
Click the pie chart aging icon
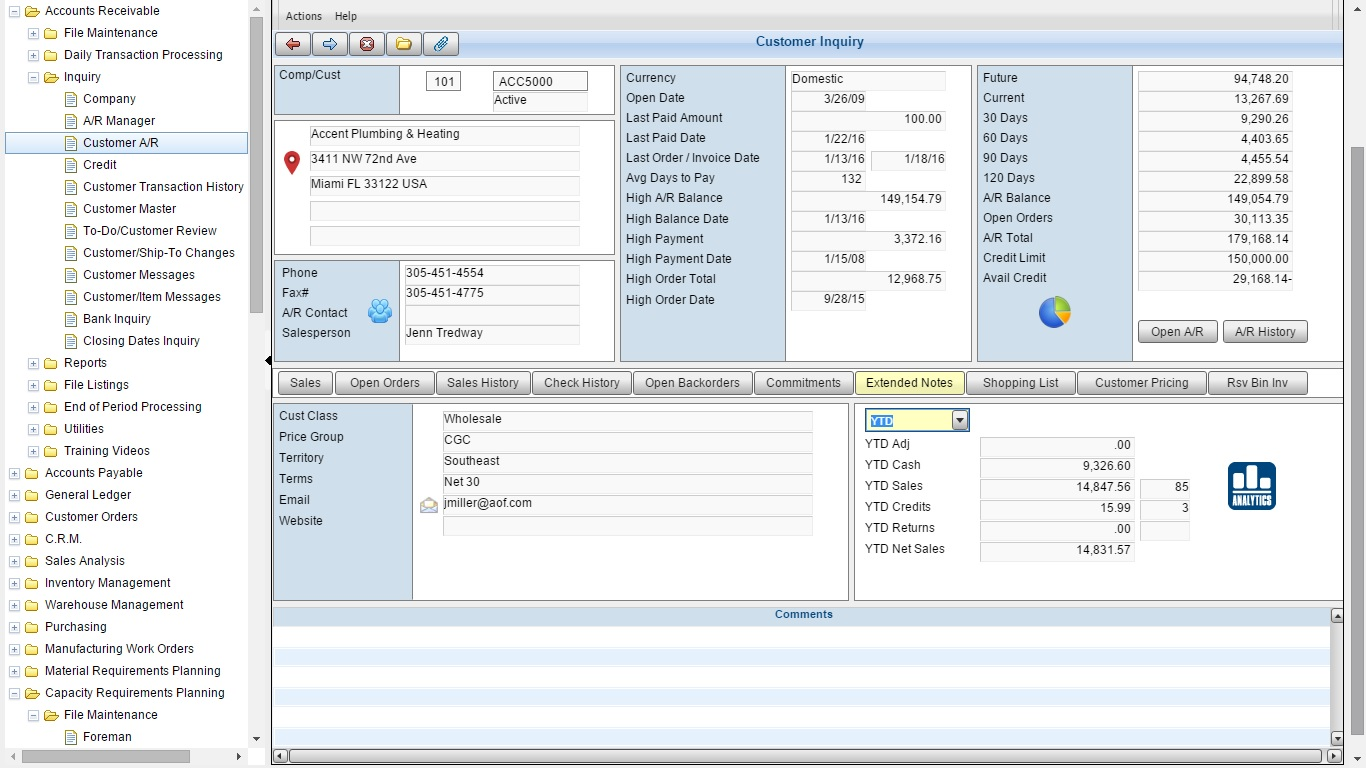(1055, 312)
